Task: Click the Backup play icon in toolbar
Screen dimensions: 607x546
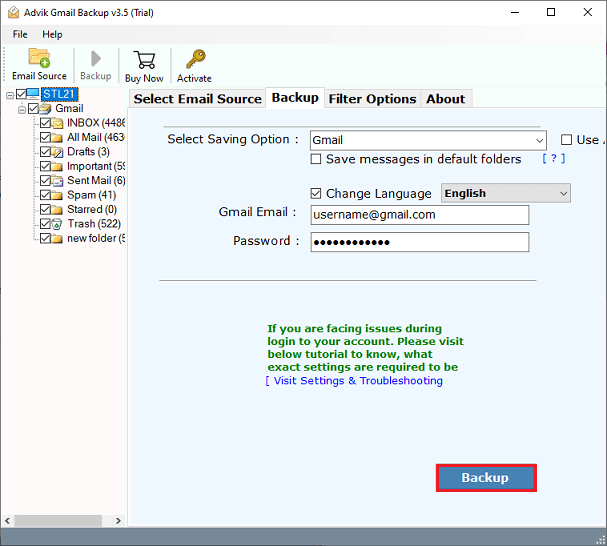Action: point(96,59)
